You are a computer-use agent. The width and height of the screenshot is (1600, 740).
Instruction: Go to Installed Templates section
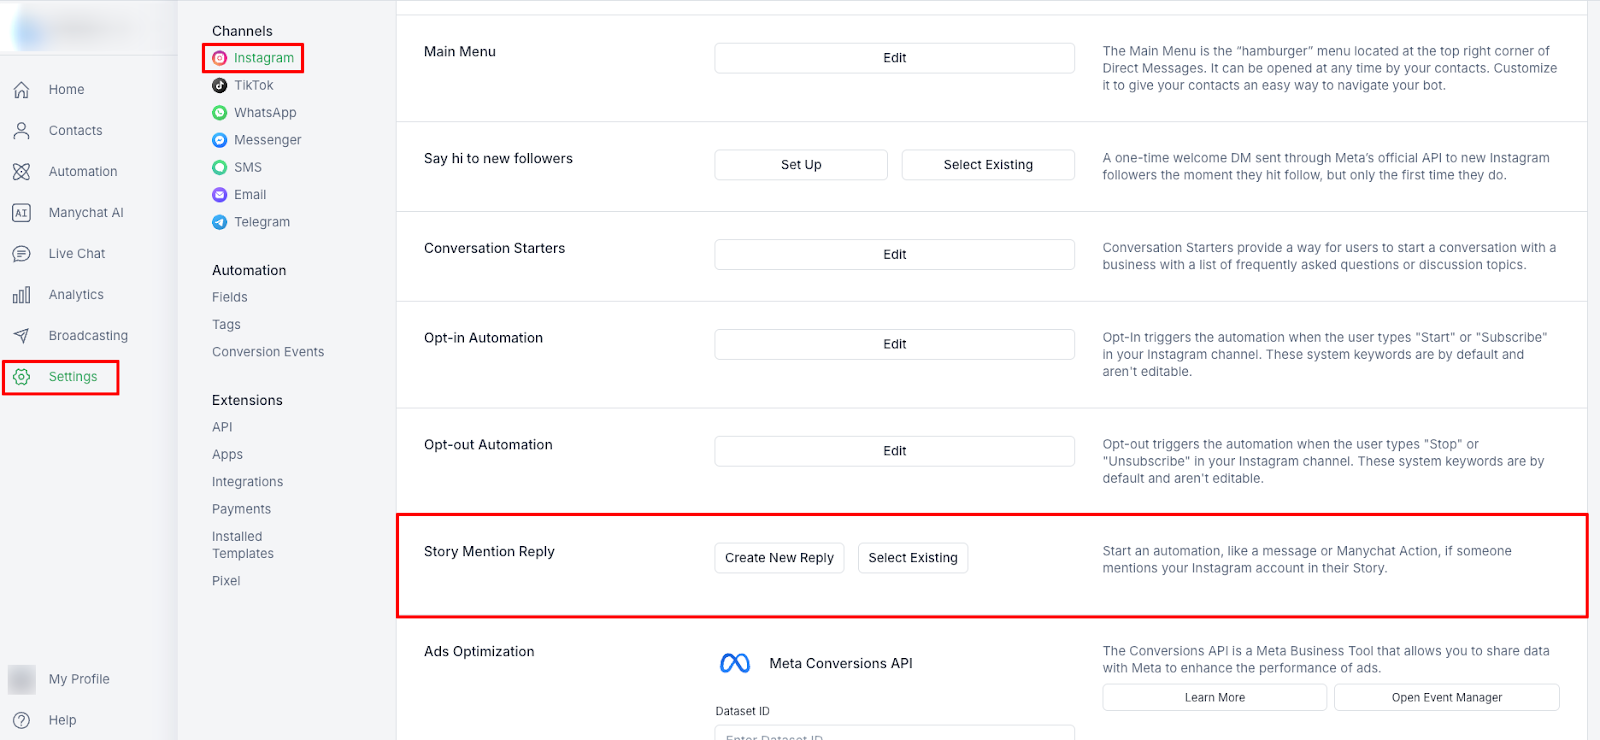[x=242, y=545]
